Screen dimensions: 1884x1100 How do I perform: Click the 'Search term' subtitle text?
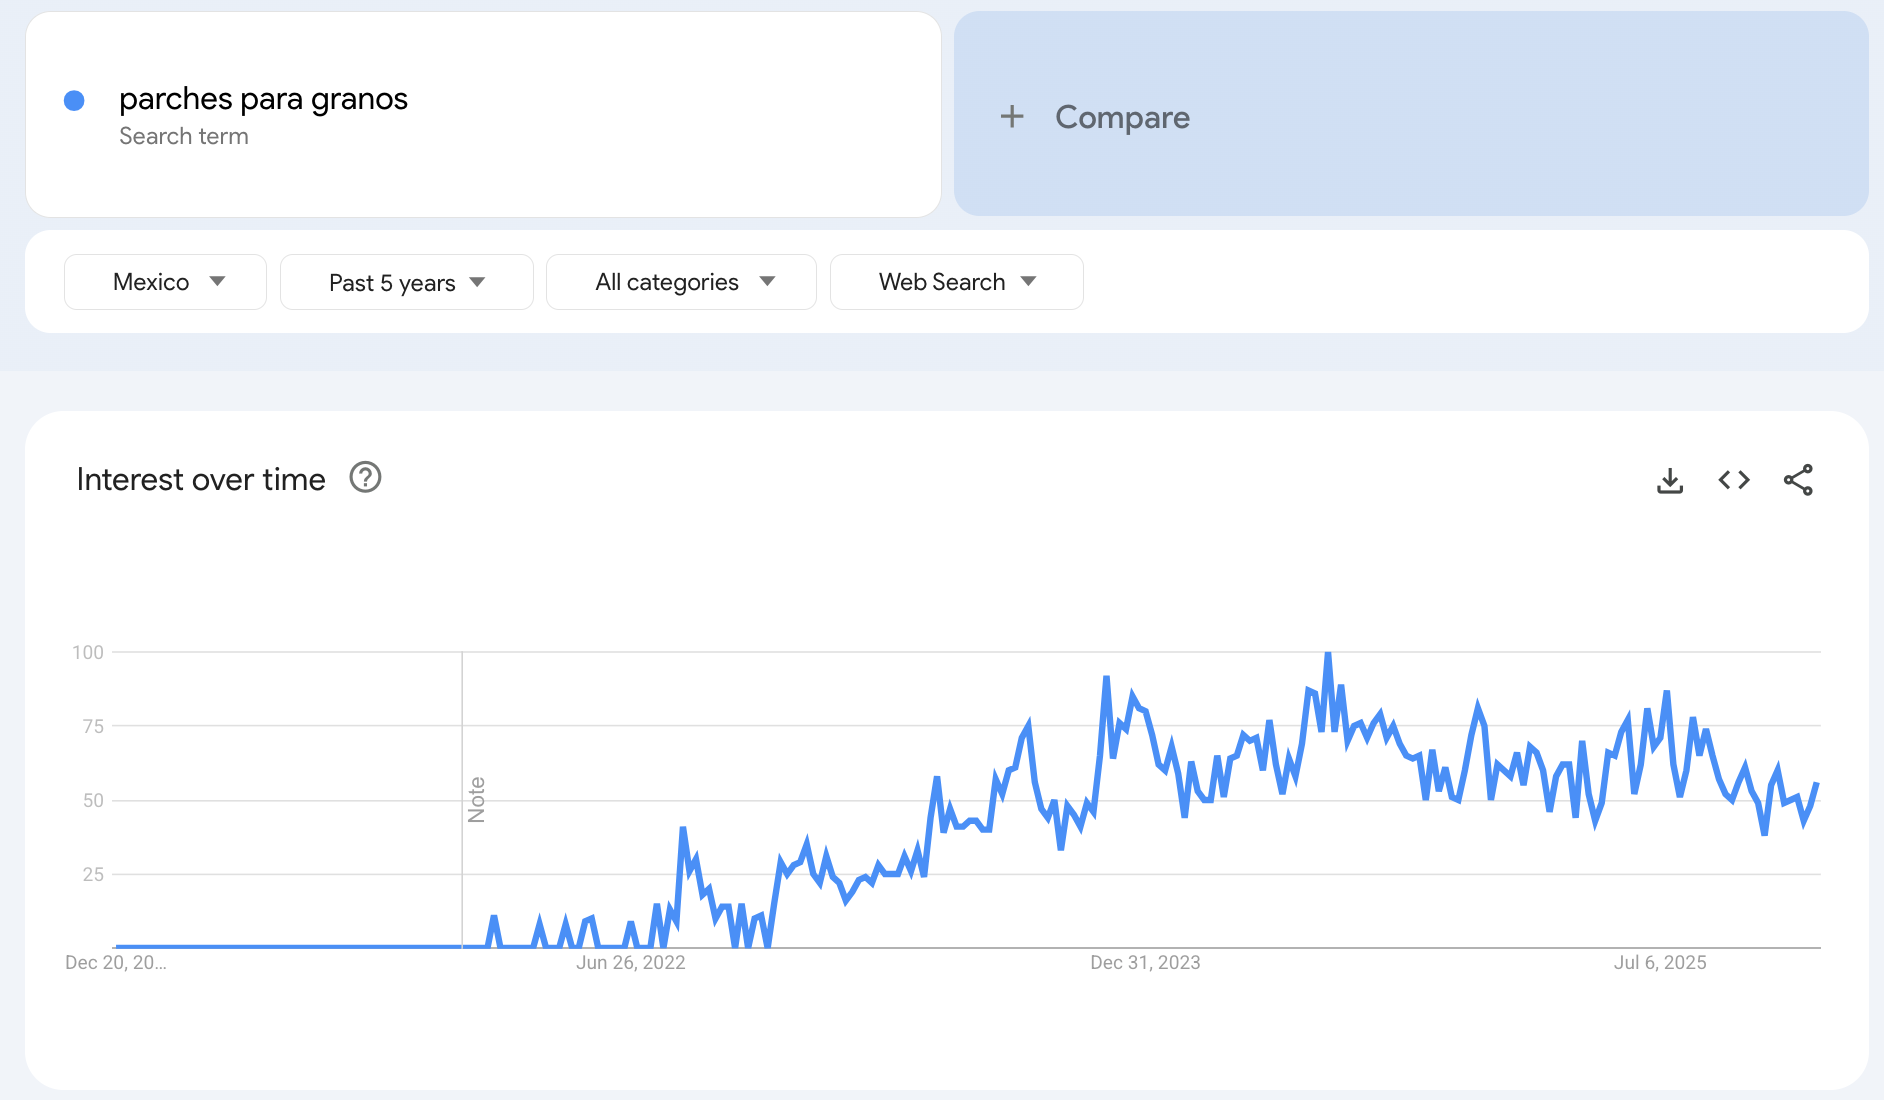click(x=184, y=137)
